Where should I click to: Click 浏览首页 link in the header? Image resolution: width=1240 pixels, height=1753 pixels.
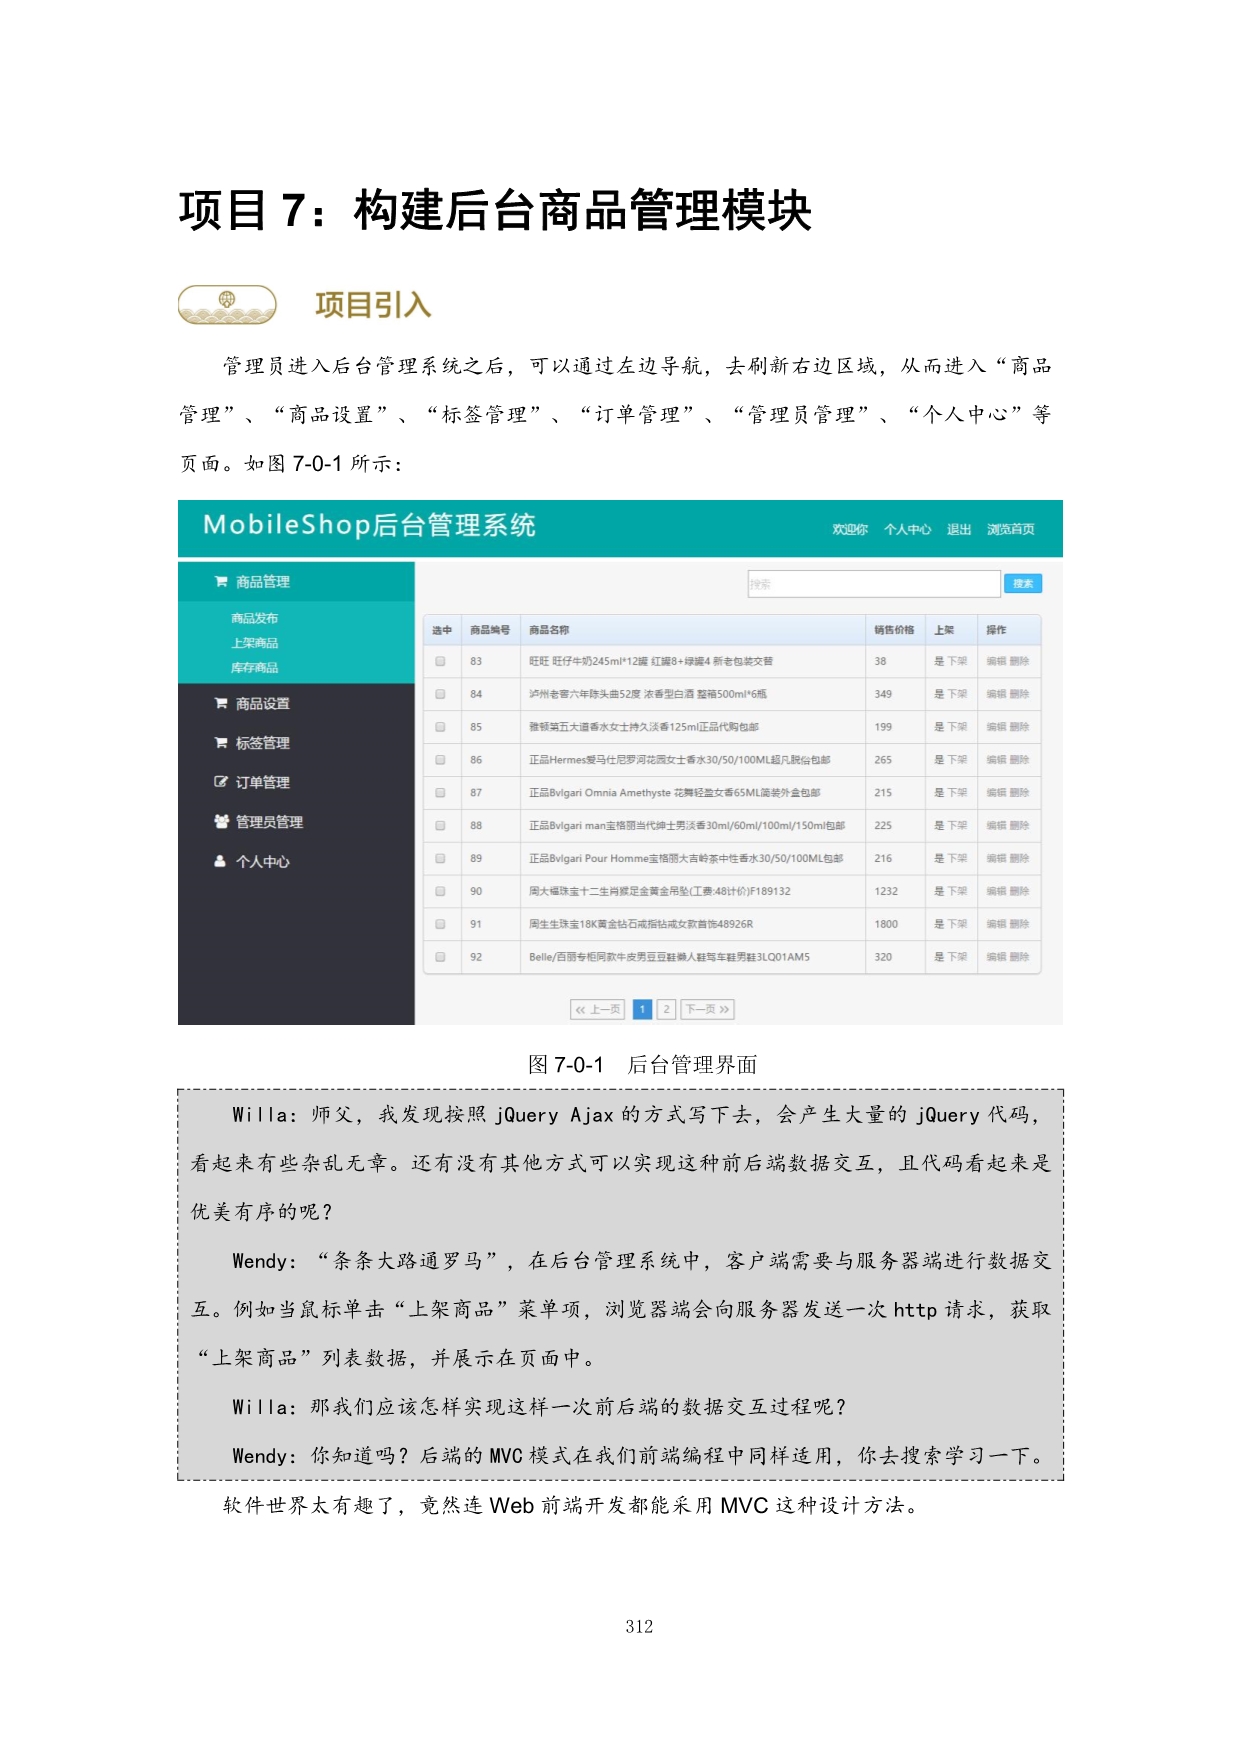click(x=1010, y=530)
